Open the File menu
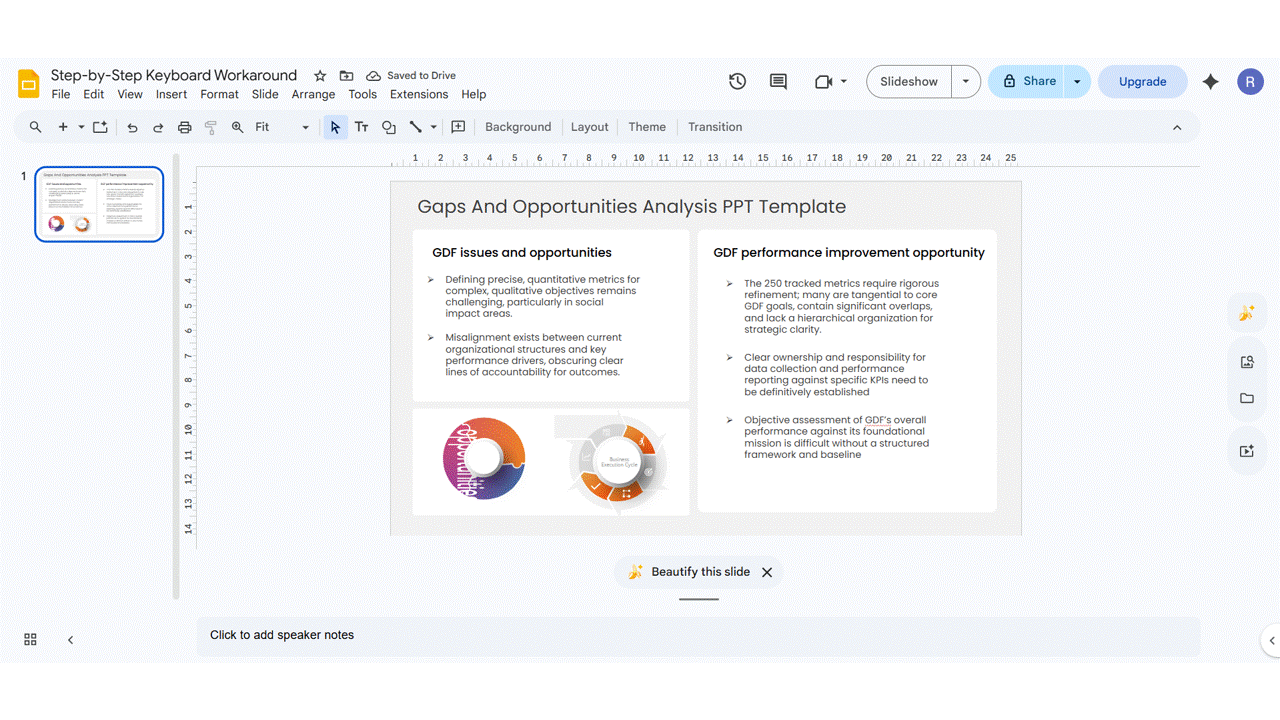This screenshot has width=1280, height=720. tap(61, 94)
